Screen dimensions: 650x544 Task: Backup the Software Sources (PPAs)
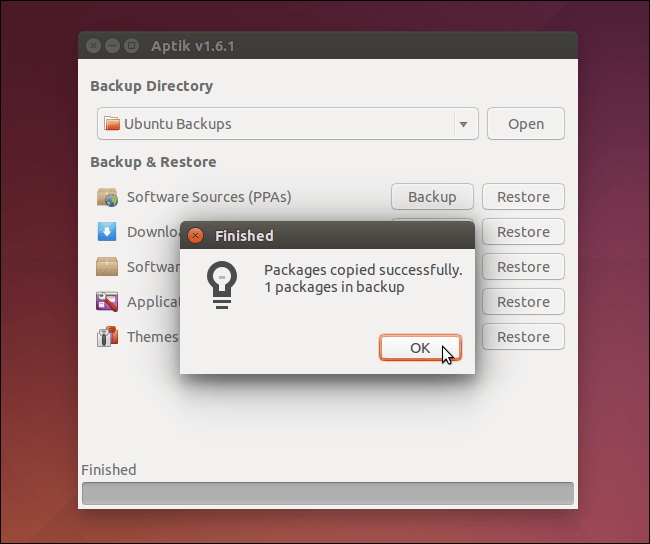pyautogui.click(x=432, y=197)
